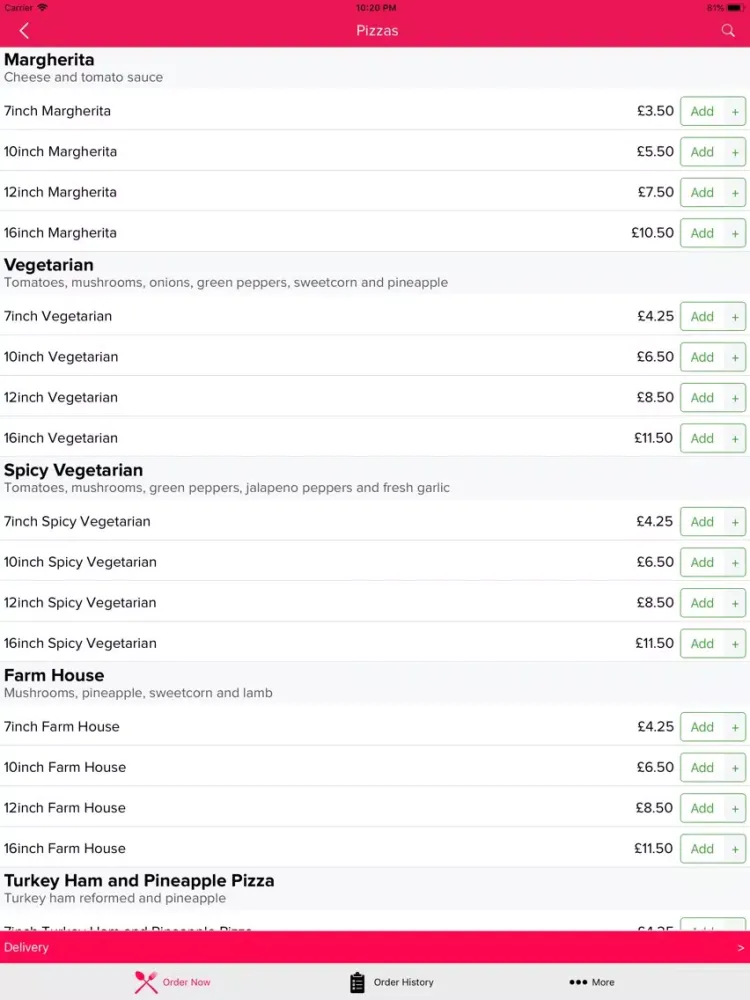The width and height of the screenshot is (750, 1000).
Task: Add 12inch Margherita to order
Action: (x=702, y=193)
